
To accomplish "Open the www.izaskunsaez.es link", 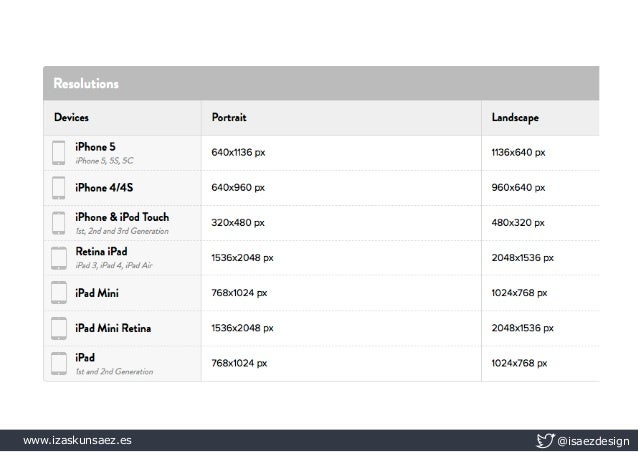I will pyautogui.click(x=77, y=440).
